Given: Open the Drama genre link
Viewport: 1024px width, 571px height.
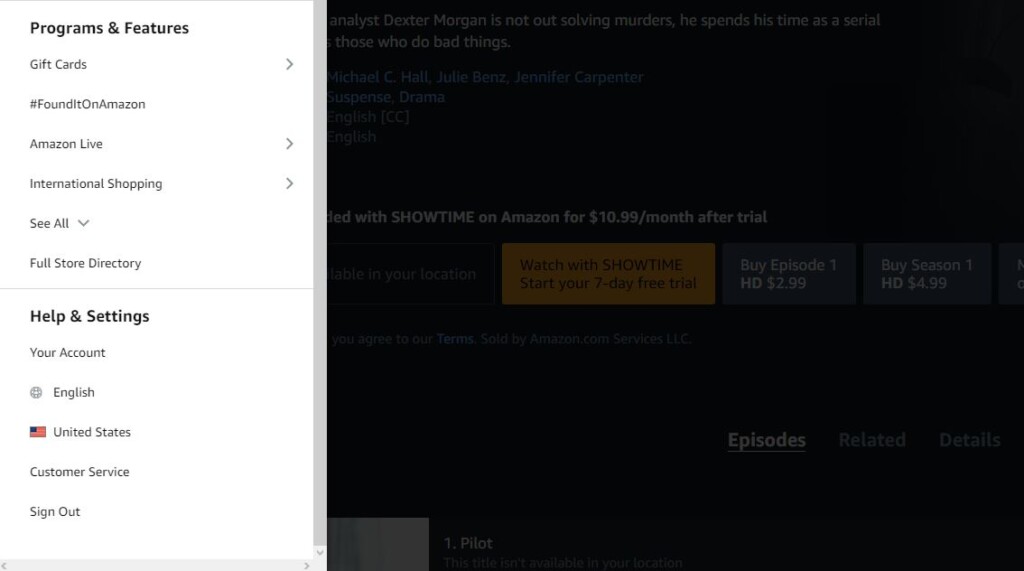Looking at the screenshot, I should [422, 97].
